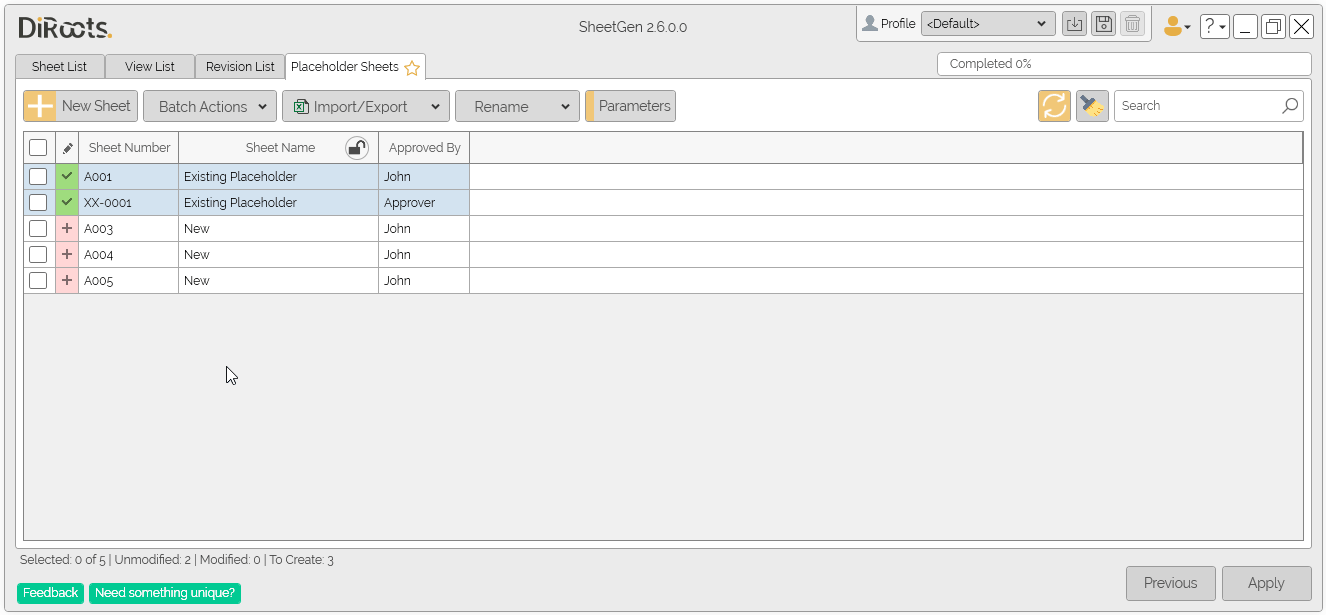Click the delete profile trash icon
Viewport: 1326px width, 615px height.
(1132, 24)
